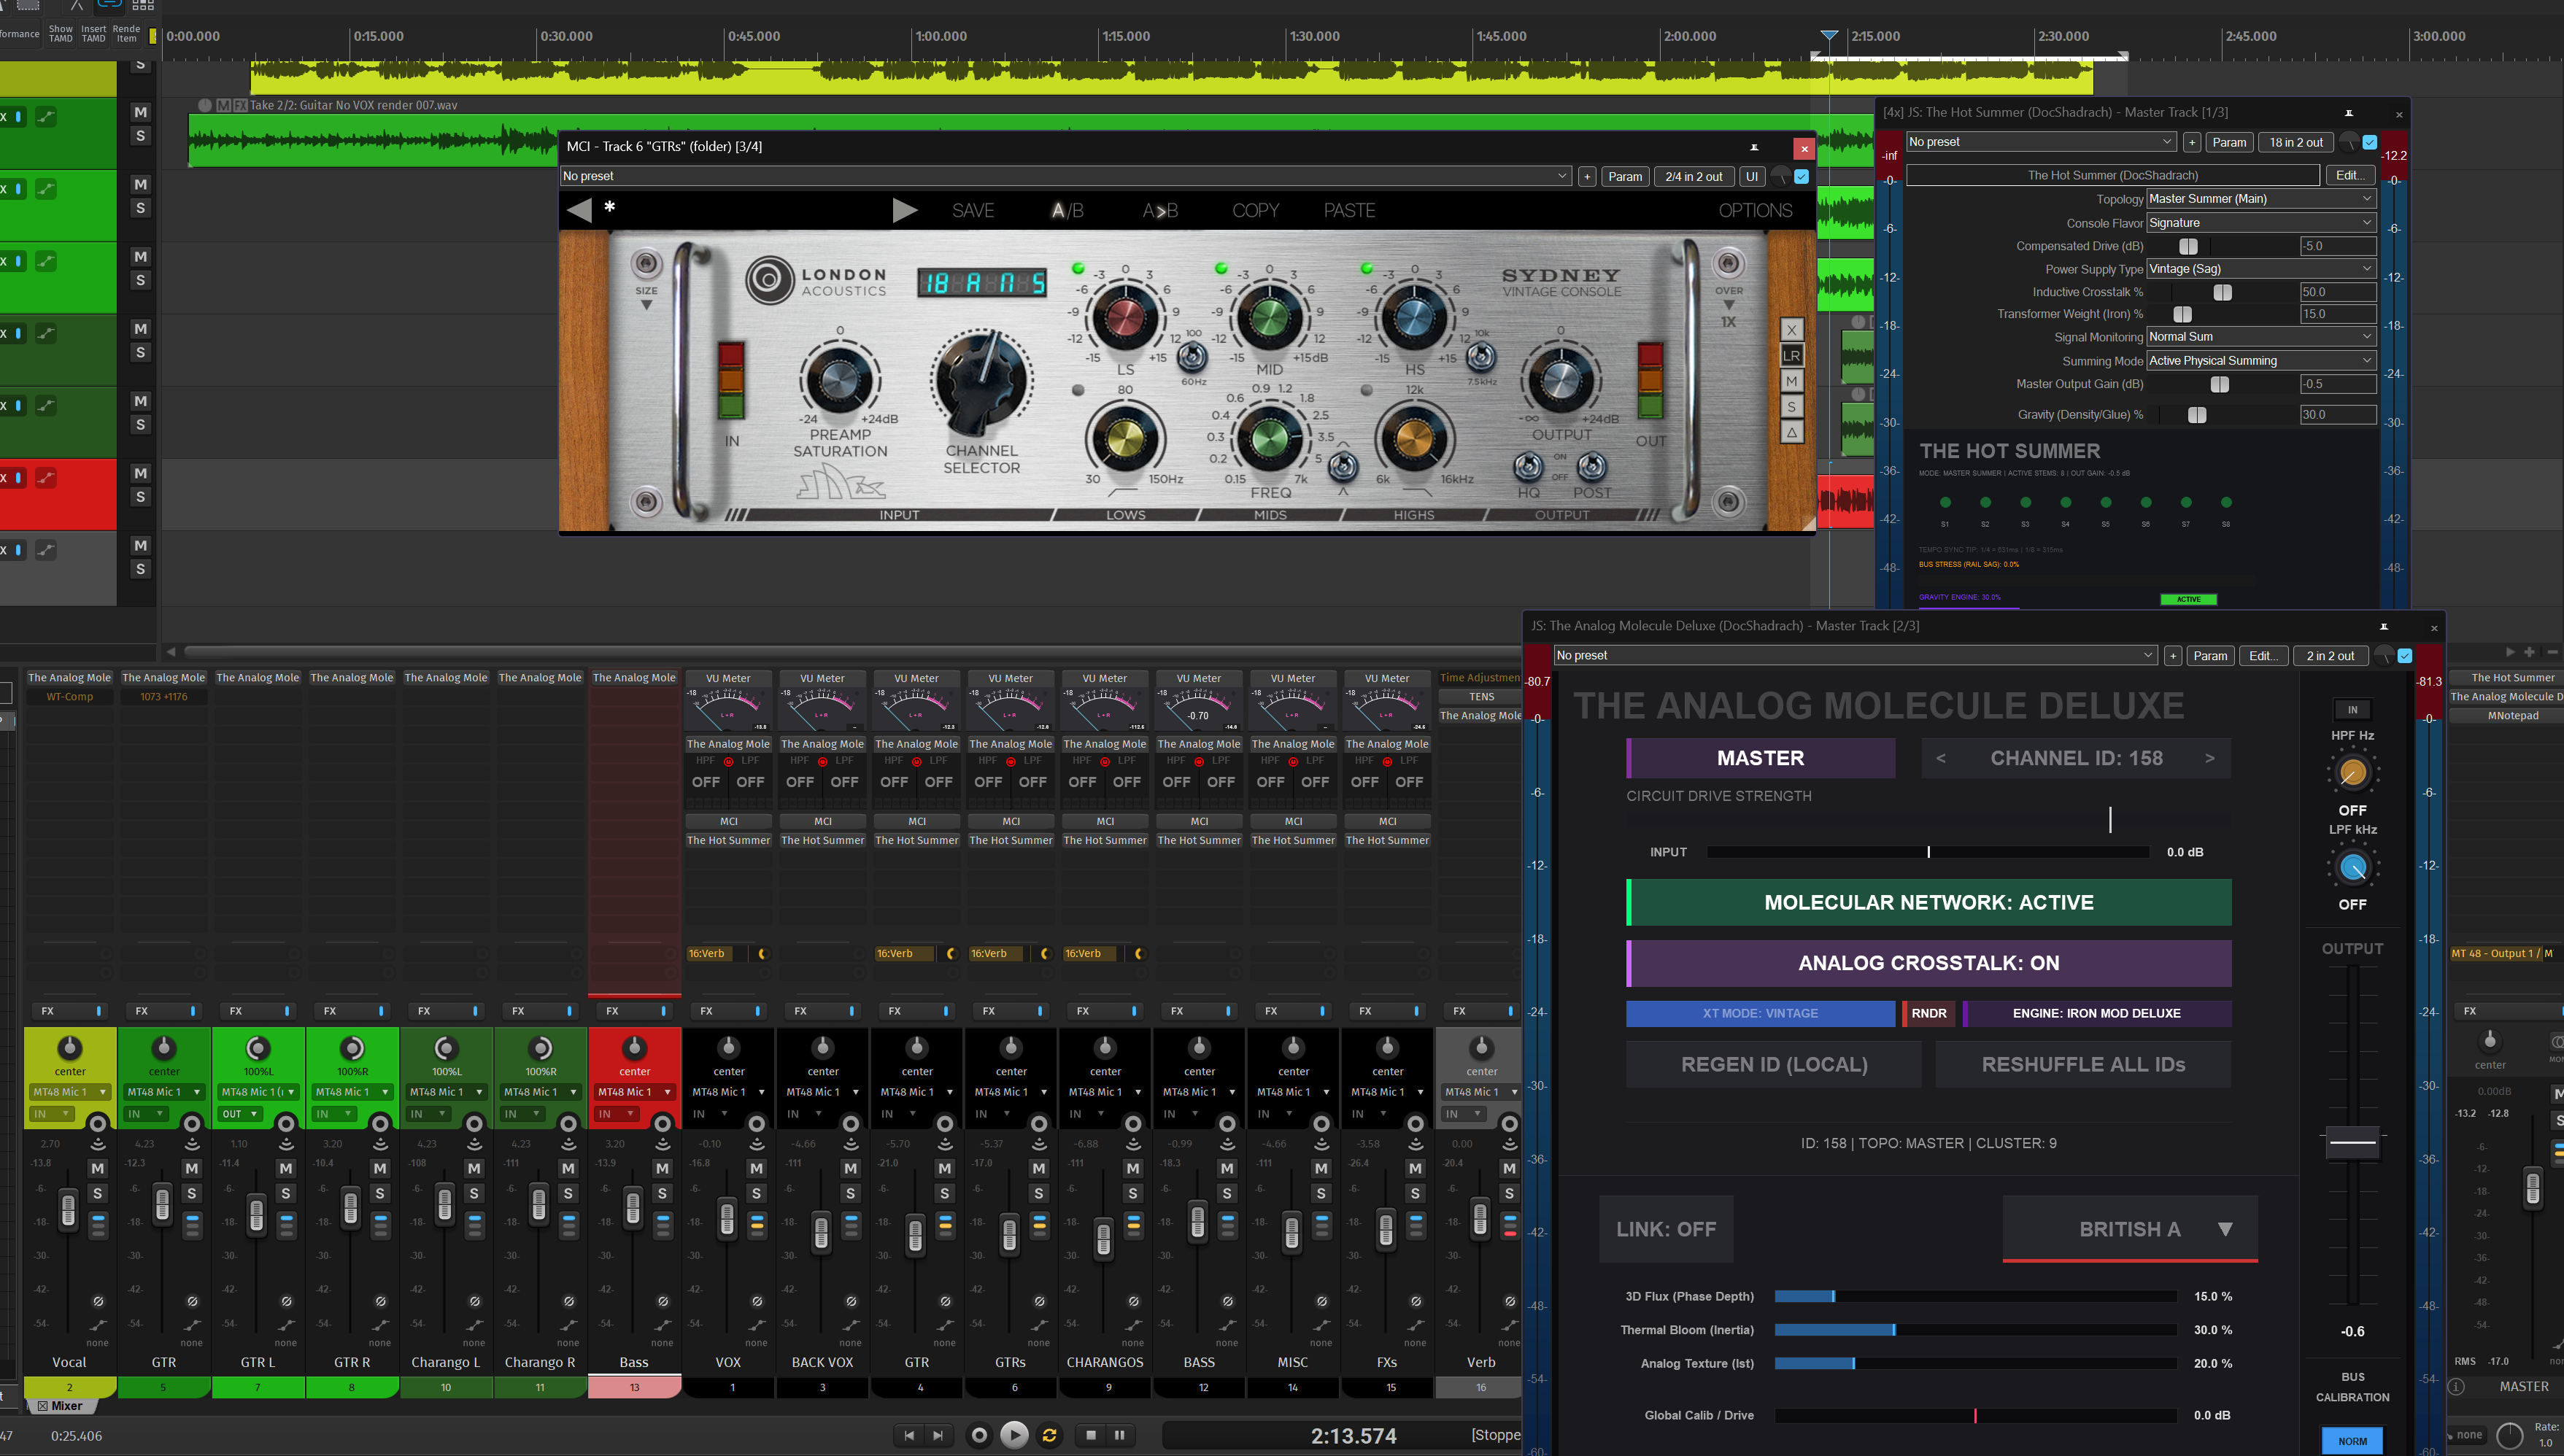Click the X side button on MCI plugin

1791,330
